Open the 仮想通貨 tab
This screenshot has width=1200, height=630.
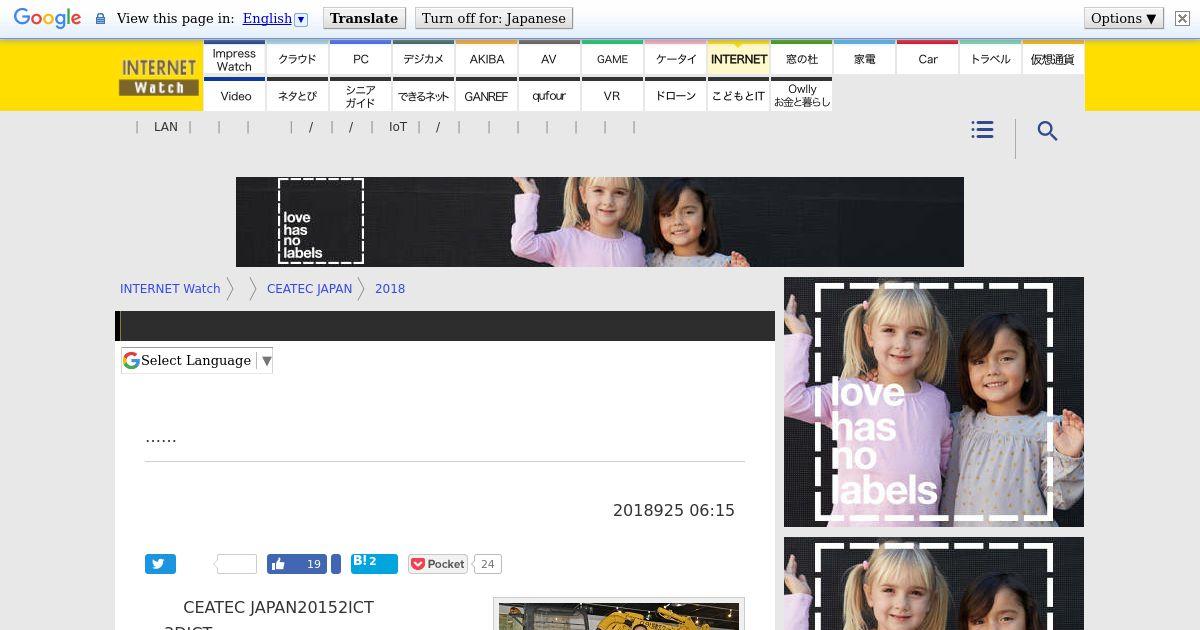(1053, 59)
